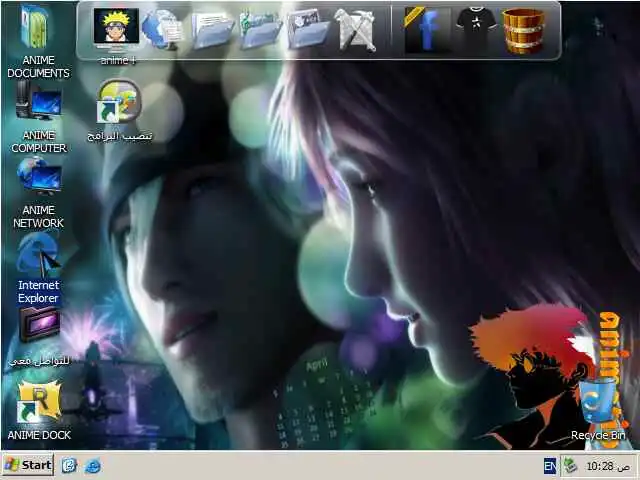Click the Start button
This screenshot has width=640, height=480.
tap(28, 465)
